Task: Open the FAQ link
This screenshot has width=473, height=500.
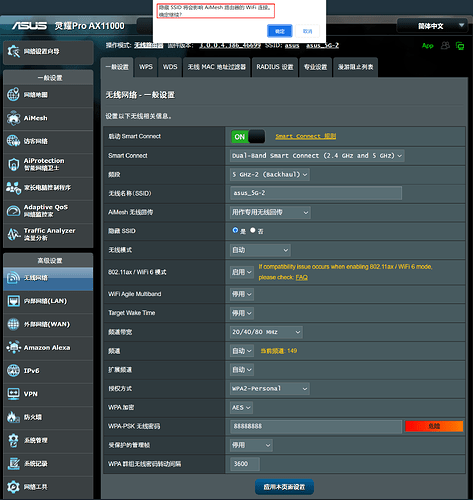Action: (x=302, y=277)
